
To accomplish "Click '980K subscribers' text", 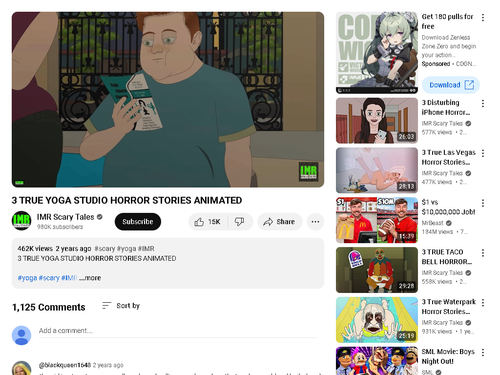I will point(60,227).
